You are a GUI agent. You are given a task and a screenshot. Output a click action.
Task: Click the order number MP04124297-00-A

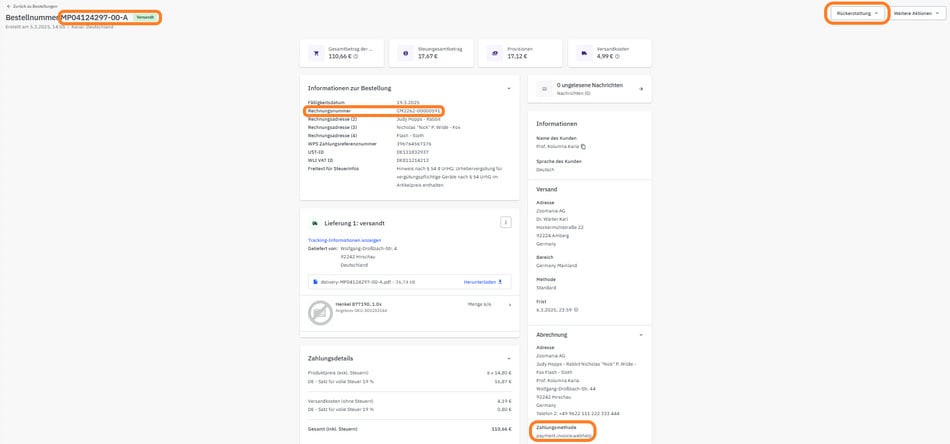(x=94, y=17)
